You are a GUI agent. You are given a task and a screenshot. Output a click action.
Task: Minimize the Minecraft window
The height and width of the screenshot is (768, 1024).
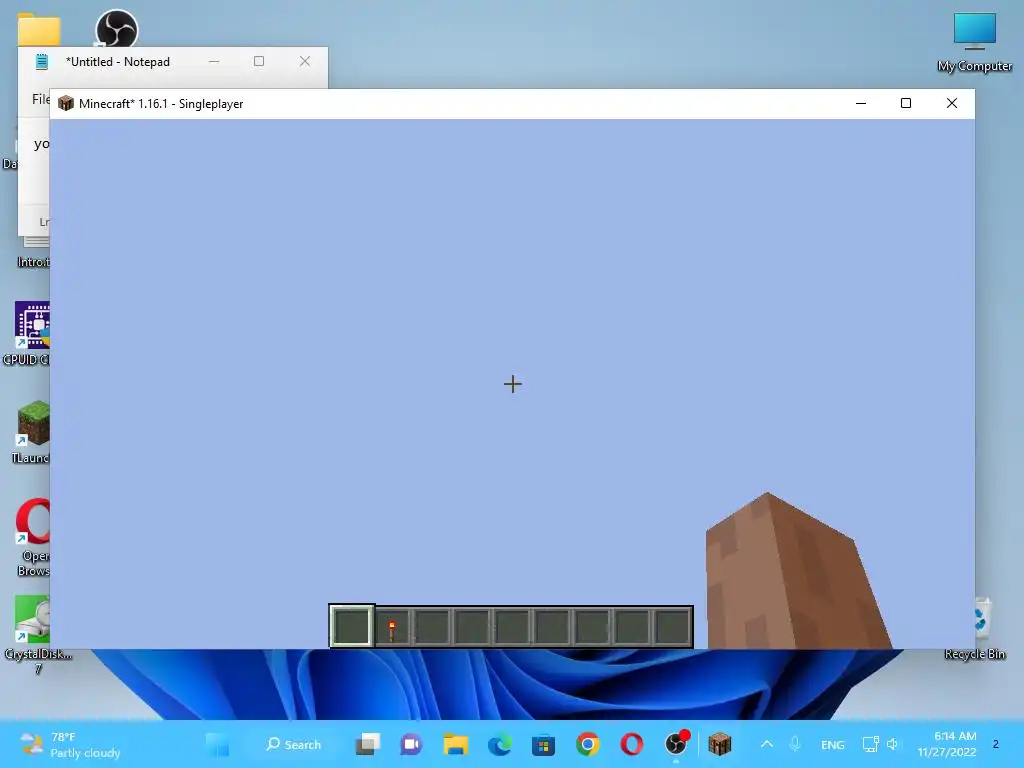coord(861,103)
